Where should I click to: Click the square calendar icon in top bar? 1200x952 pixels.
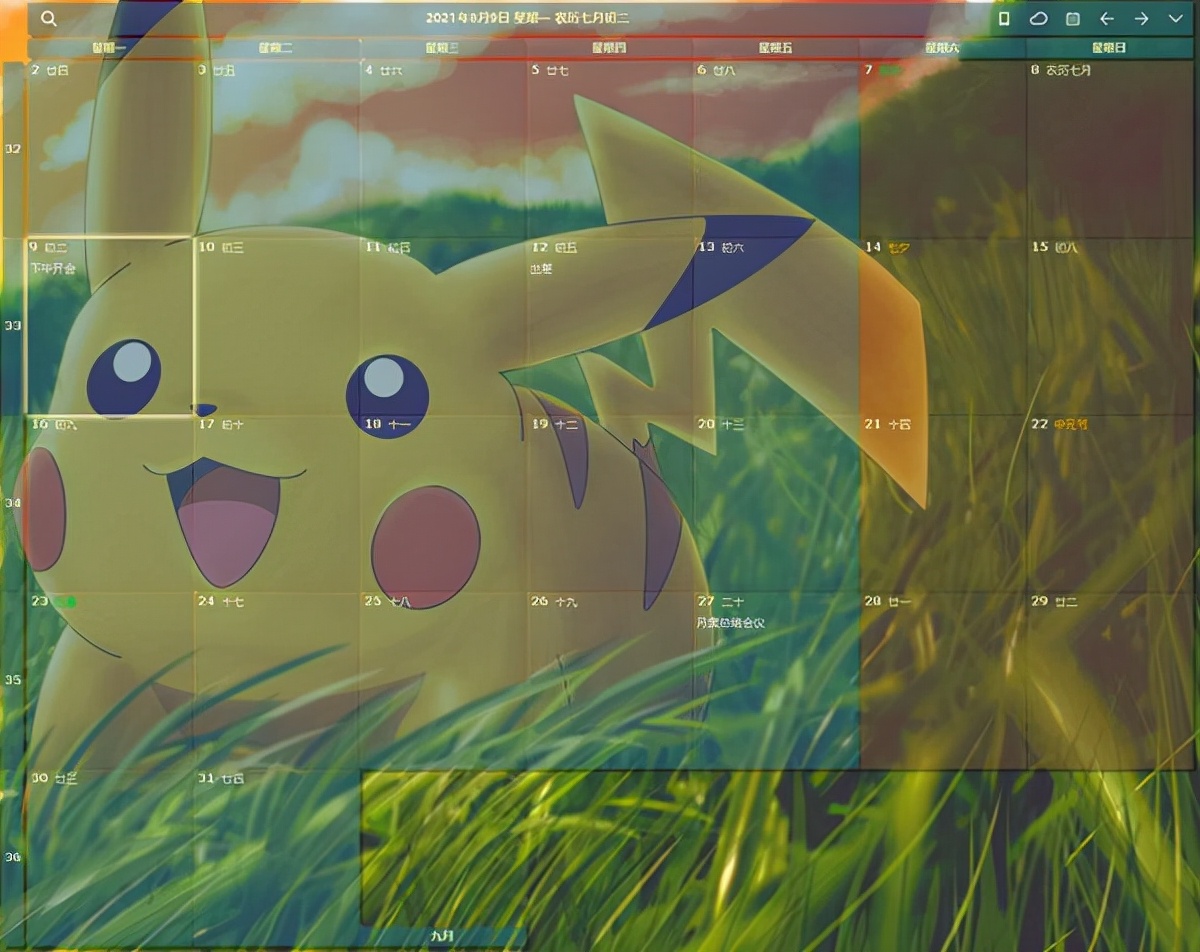pyautogui.click(x=1072, y=19)
